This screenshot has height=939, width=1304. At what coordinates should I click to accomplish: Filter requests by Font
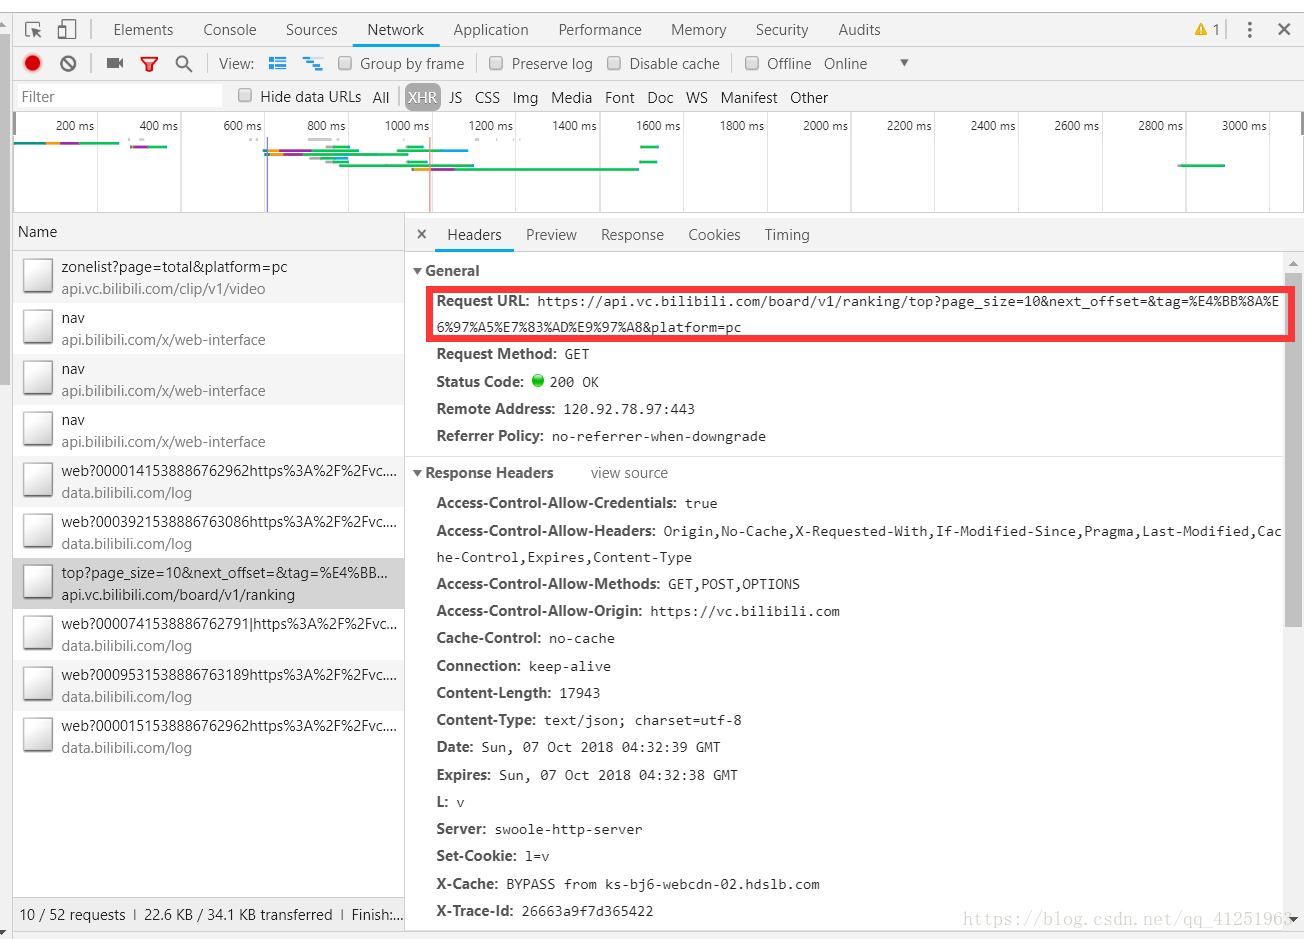pyautogui.click(x=620, y=97)
